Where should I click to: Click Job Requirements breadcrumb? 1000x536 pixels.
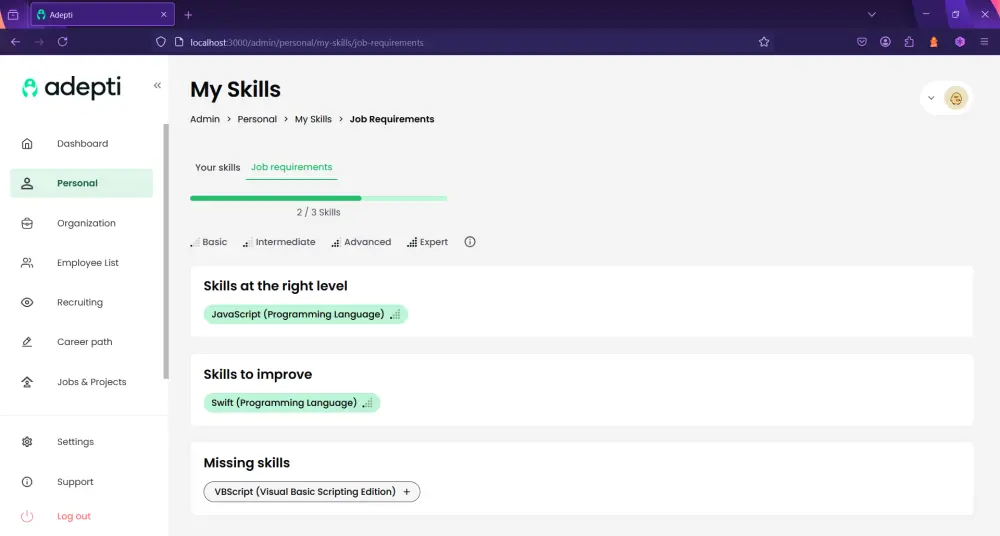(392, 119)
